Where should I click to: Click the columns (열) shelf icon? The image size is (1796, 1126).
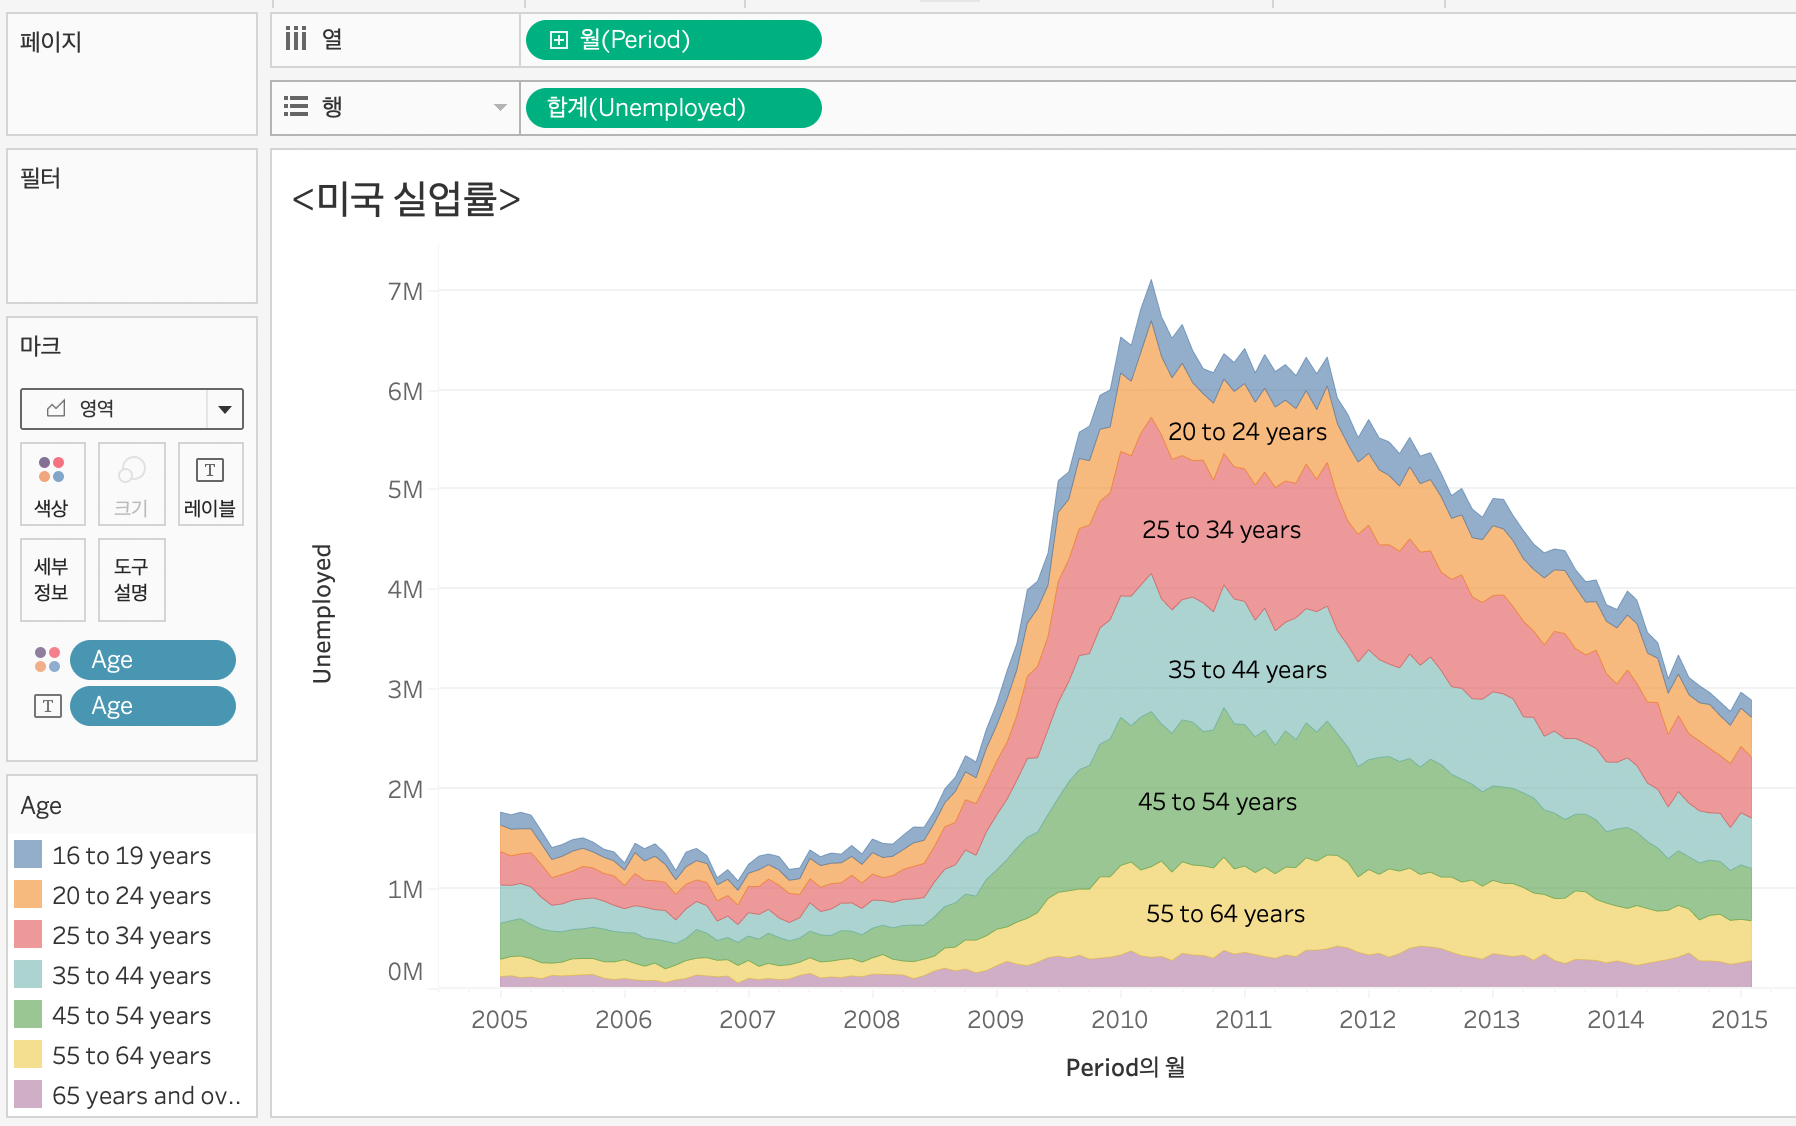(x=296, y=40)
